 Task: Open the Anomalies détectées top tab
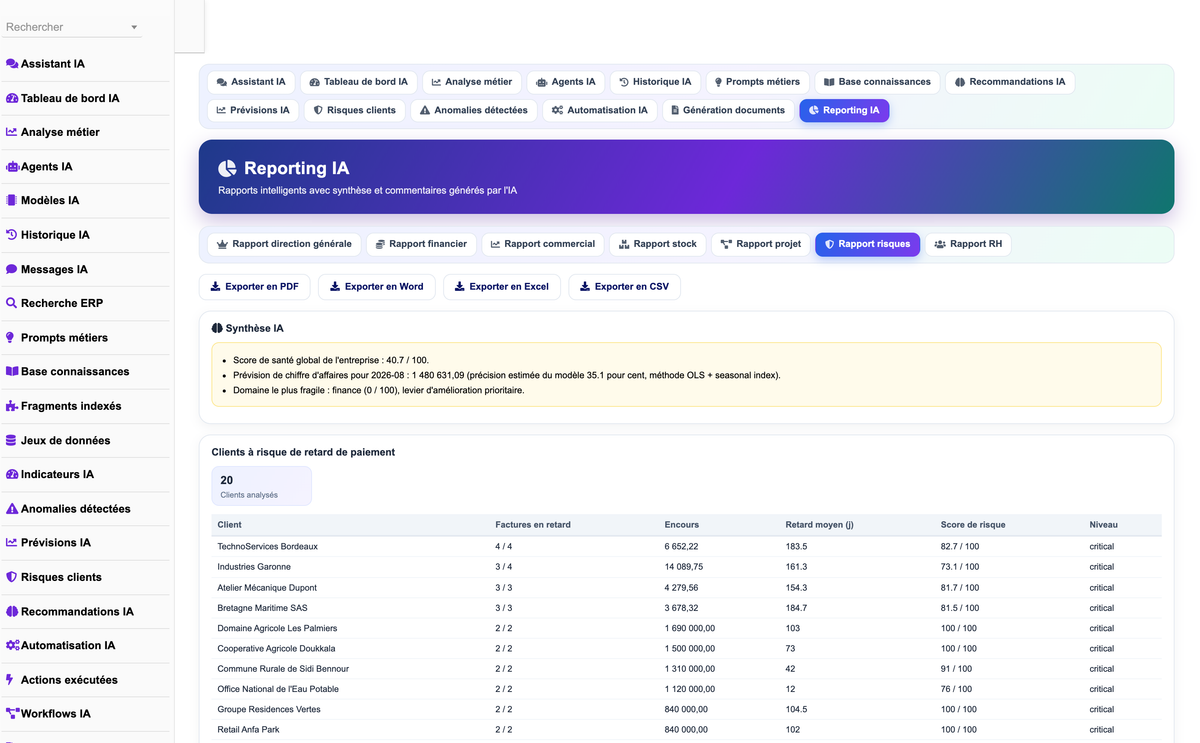click(x=474, y=110)
